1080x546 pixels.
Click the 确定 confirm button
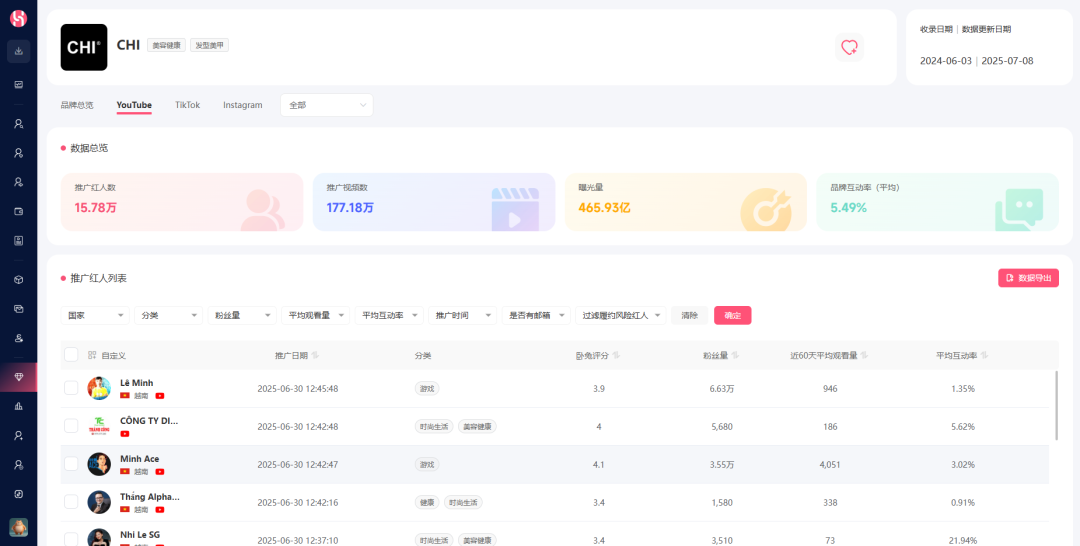point(733,315)
